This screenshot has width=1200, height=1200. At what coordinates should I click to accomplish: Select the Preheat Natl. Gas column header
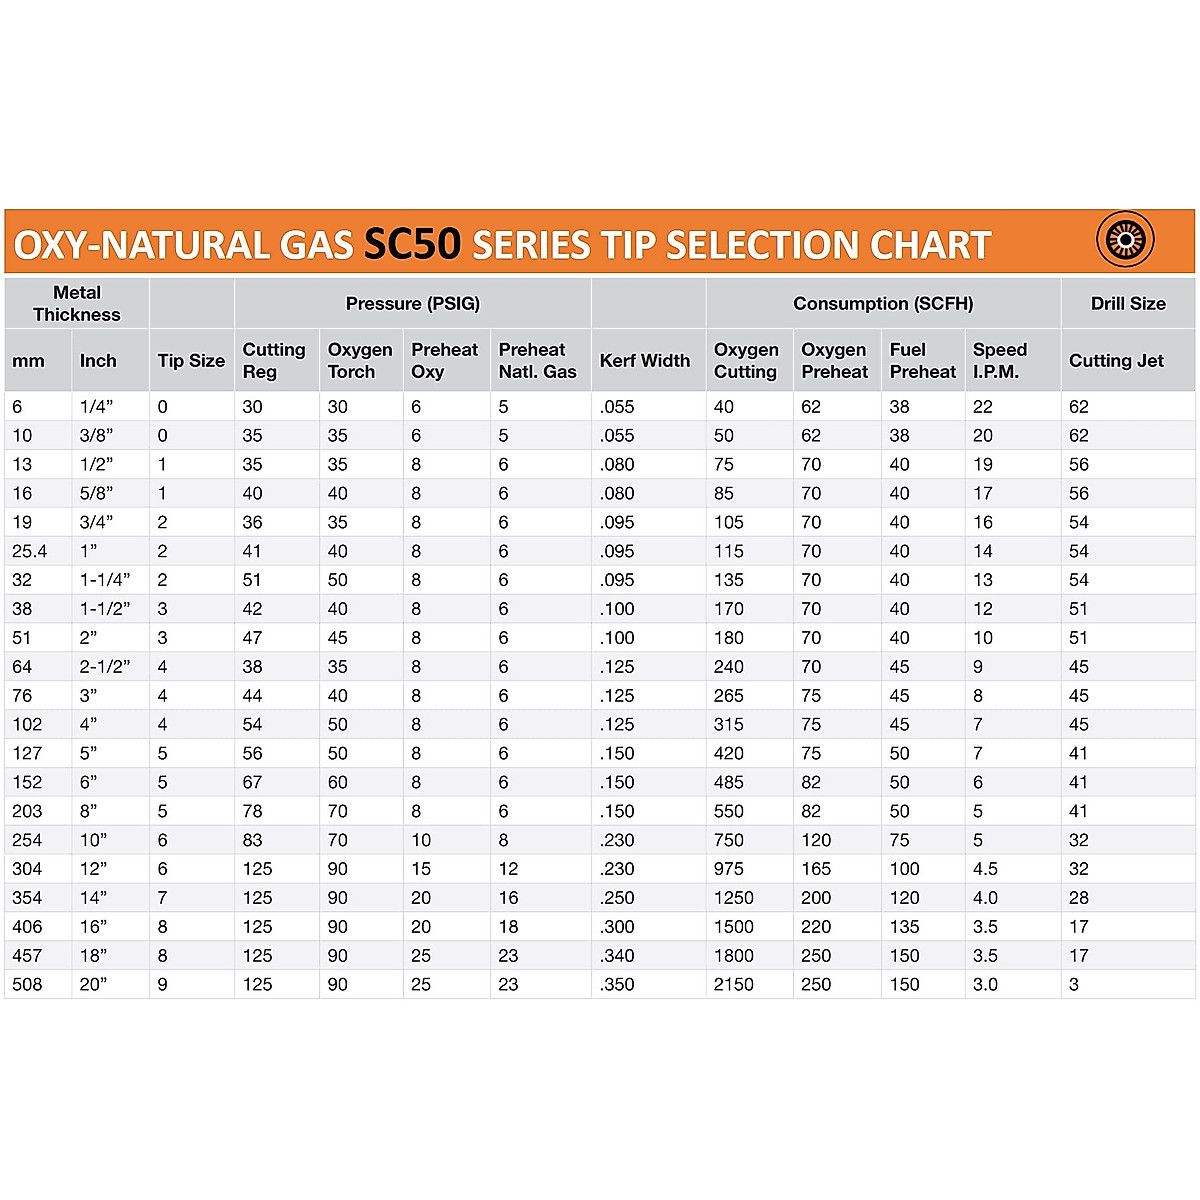[538, 361]
